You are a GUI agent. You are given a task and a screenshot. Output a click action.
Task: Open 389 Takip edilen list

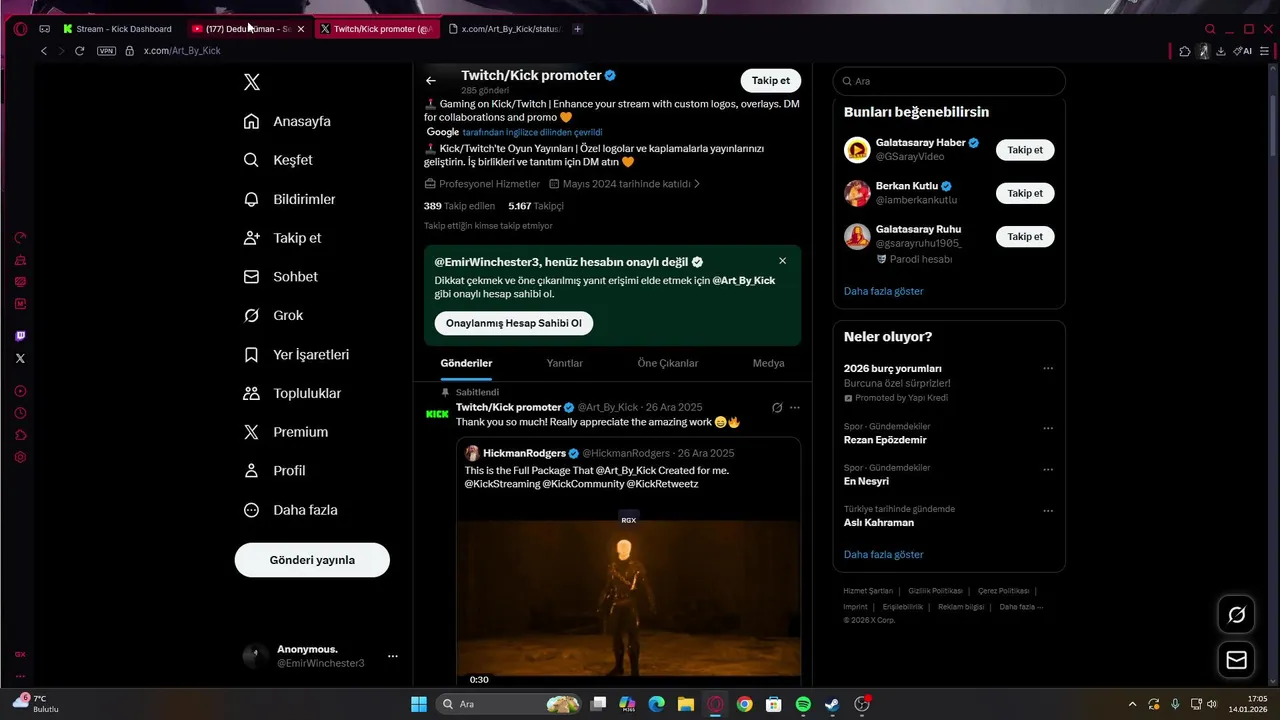pyautogui.click(x=460, y=206)
